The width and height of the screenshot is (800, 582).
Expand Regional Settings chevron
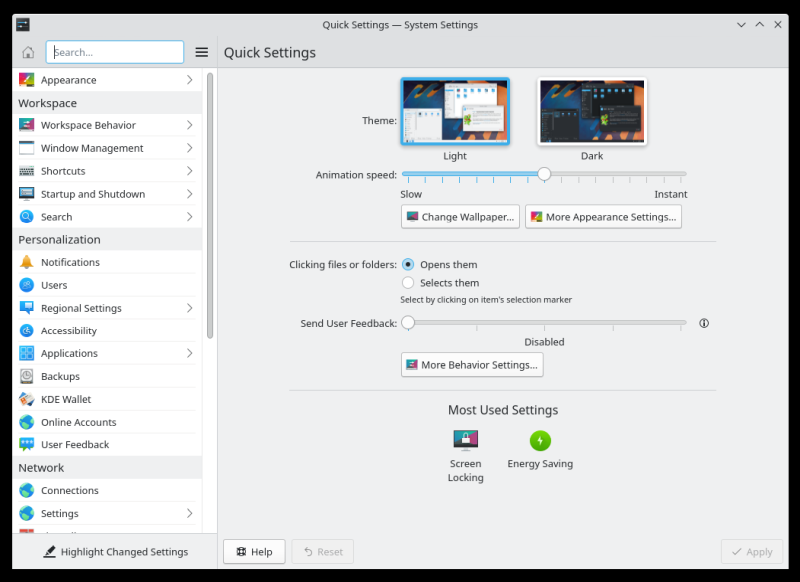(189, 308)
